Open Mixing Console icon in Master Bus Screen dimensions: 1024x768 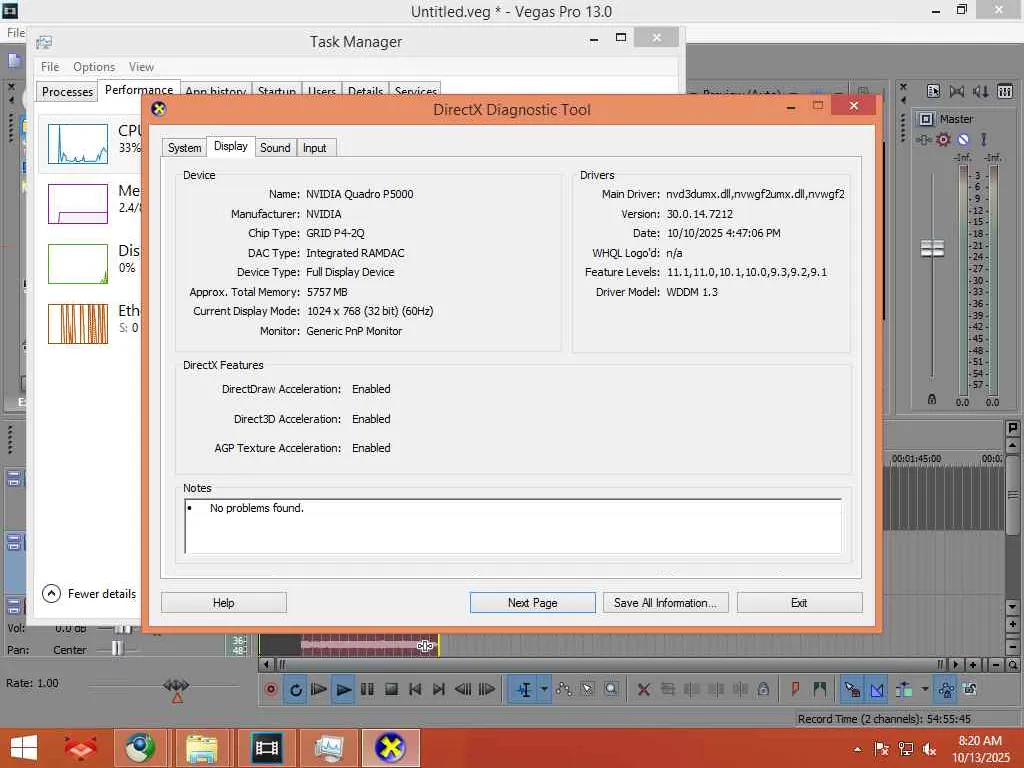click(1005, 91)
